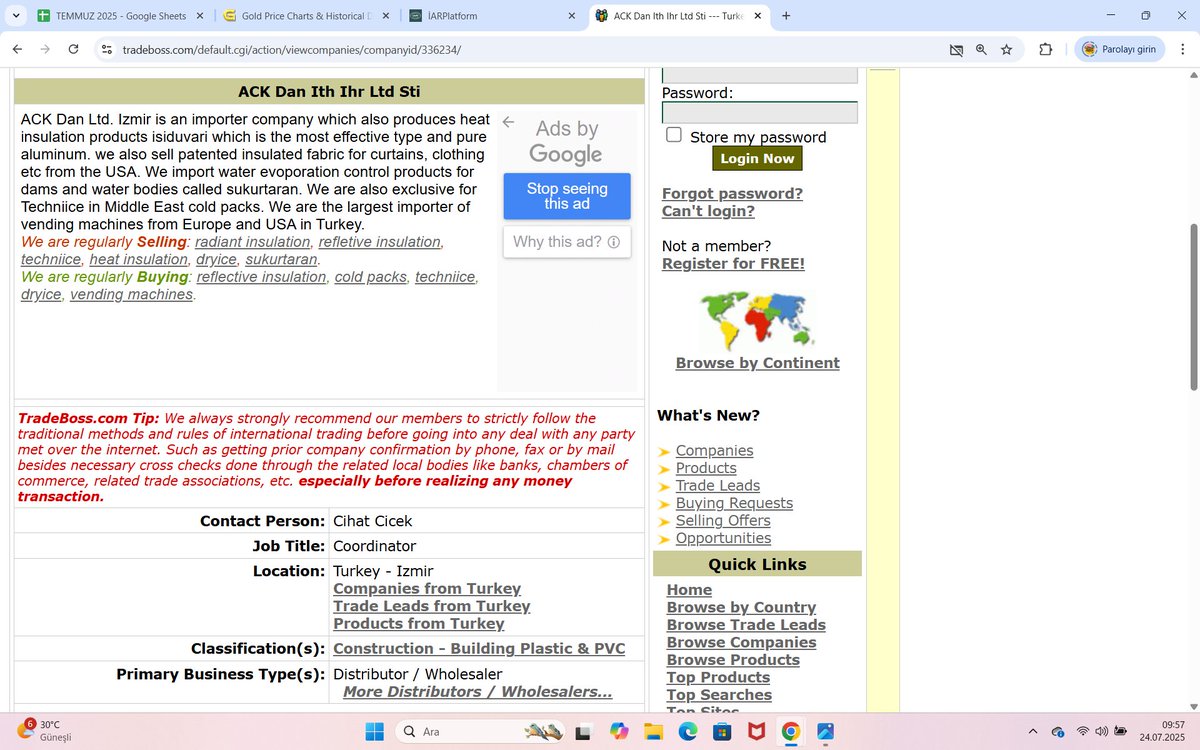Open a new browser tab

pyautogui.click(x=786, y=16)
